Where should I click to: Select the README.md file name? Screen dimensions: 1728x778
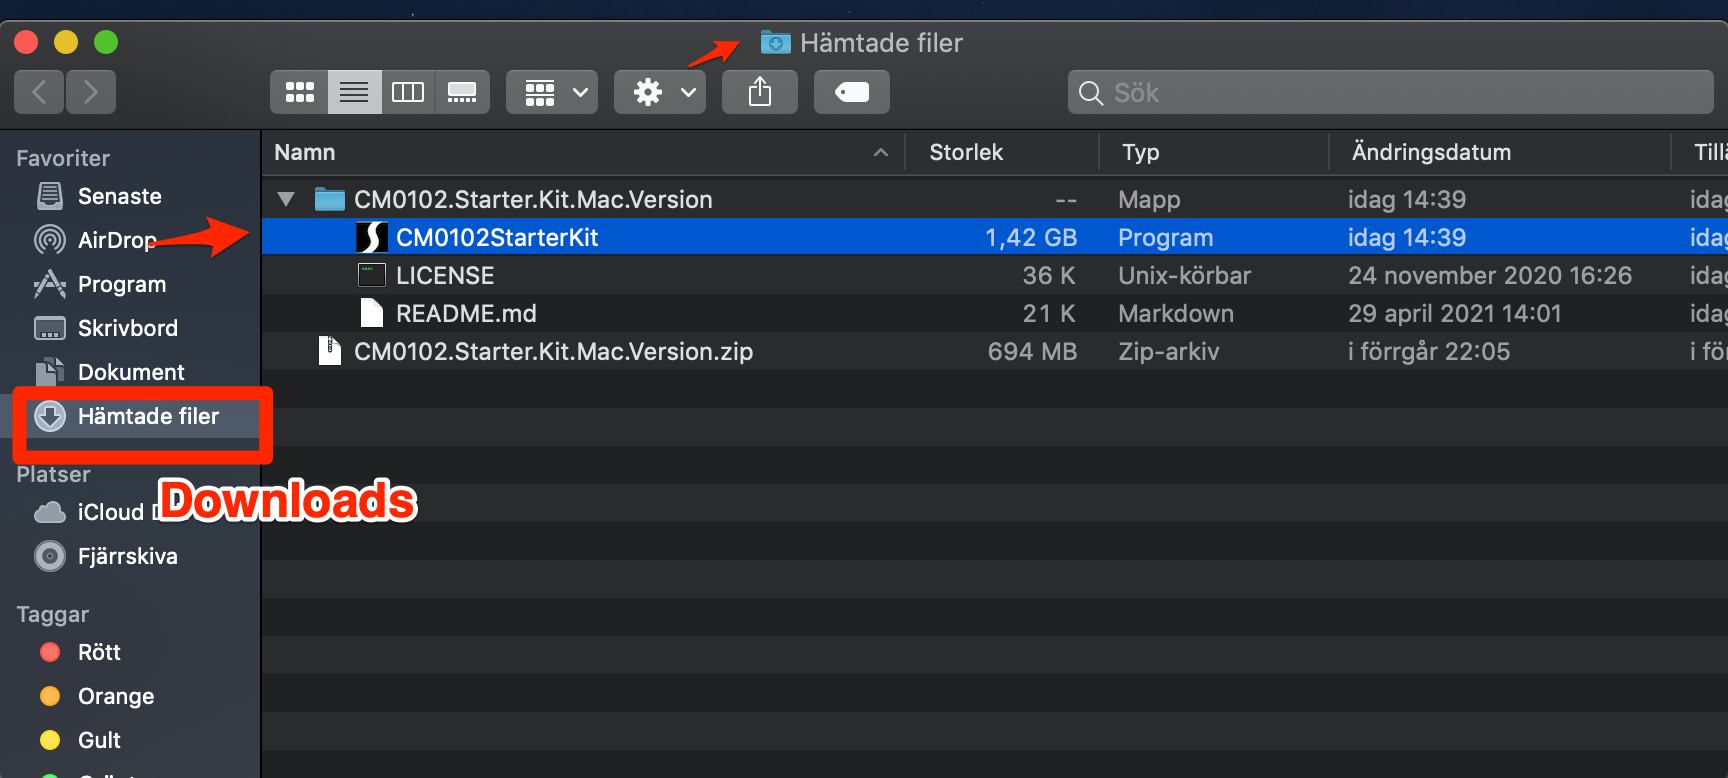tap(466, 313)
